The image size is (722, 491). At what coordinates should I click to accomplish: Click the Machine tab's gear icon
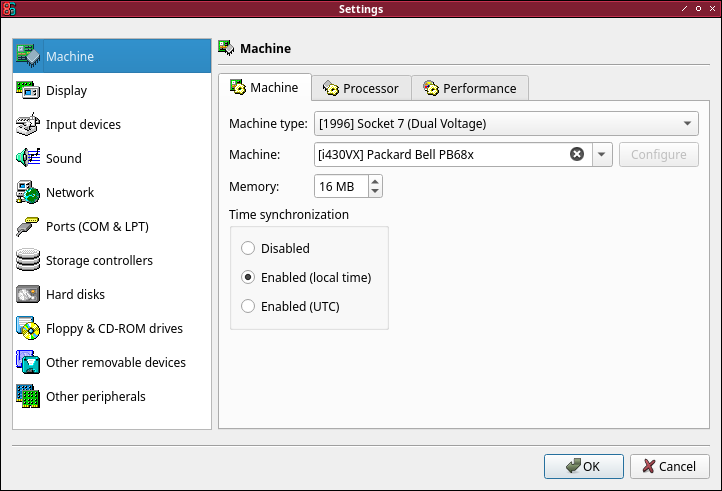pos(238,87)
